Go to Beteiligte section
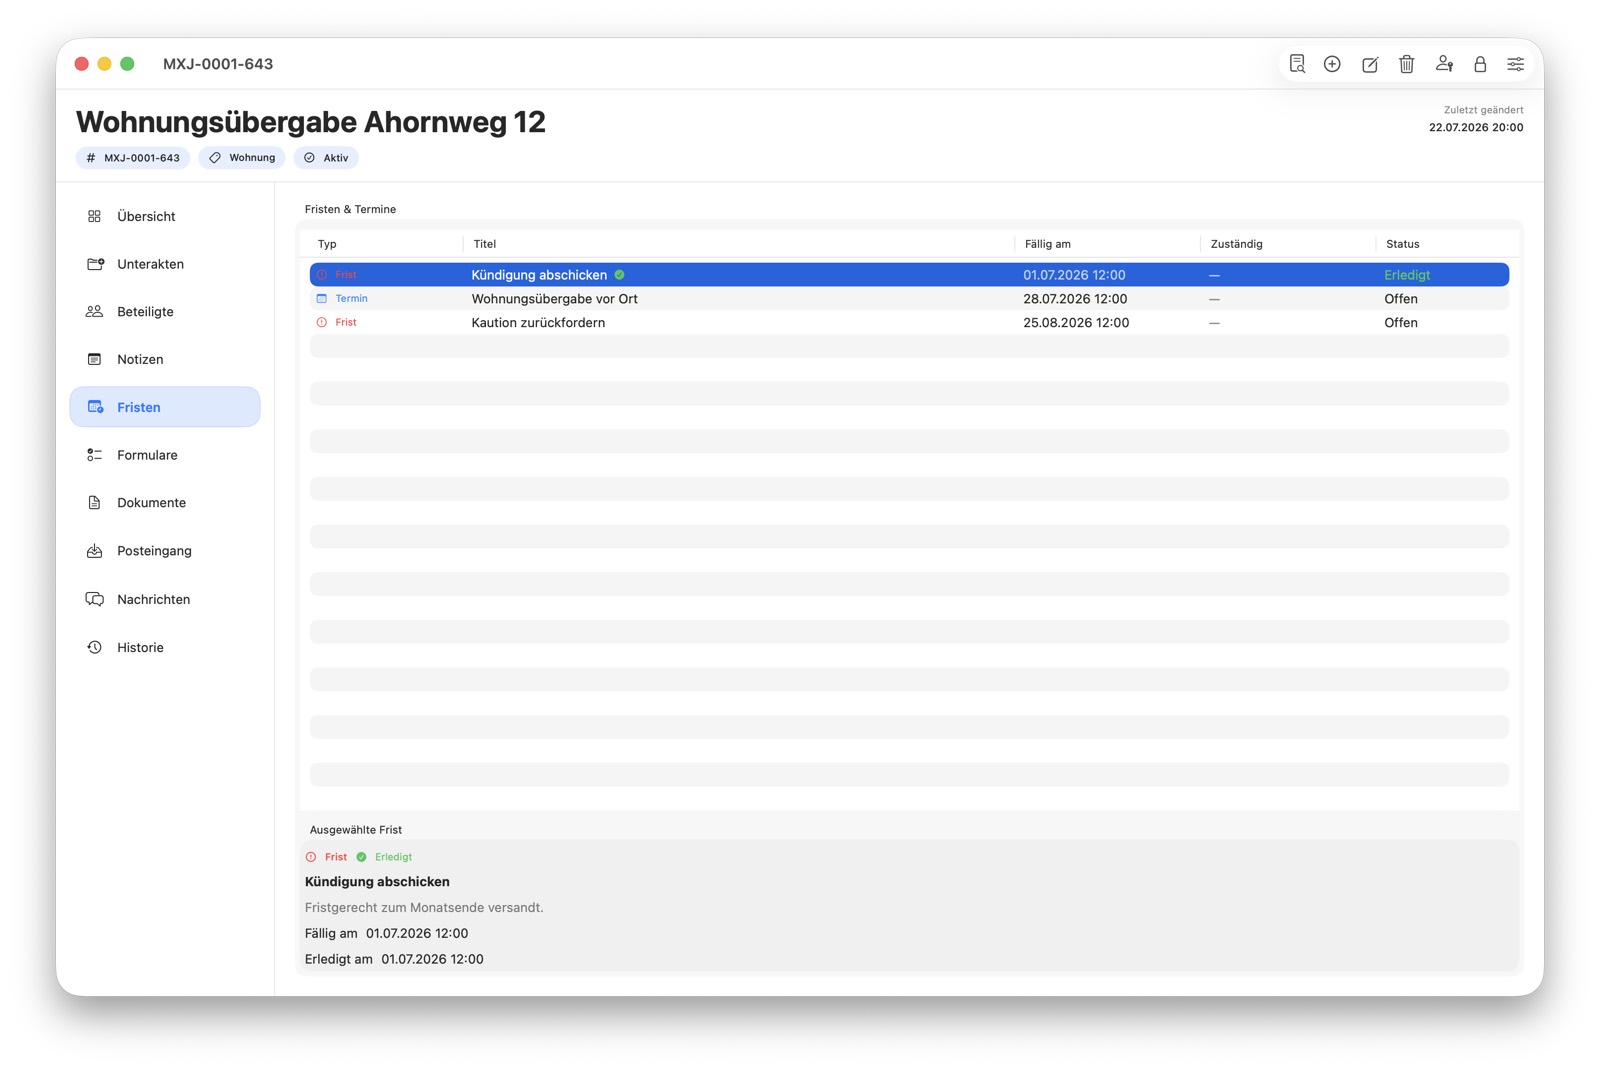 click(165, 312)
